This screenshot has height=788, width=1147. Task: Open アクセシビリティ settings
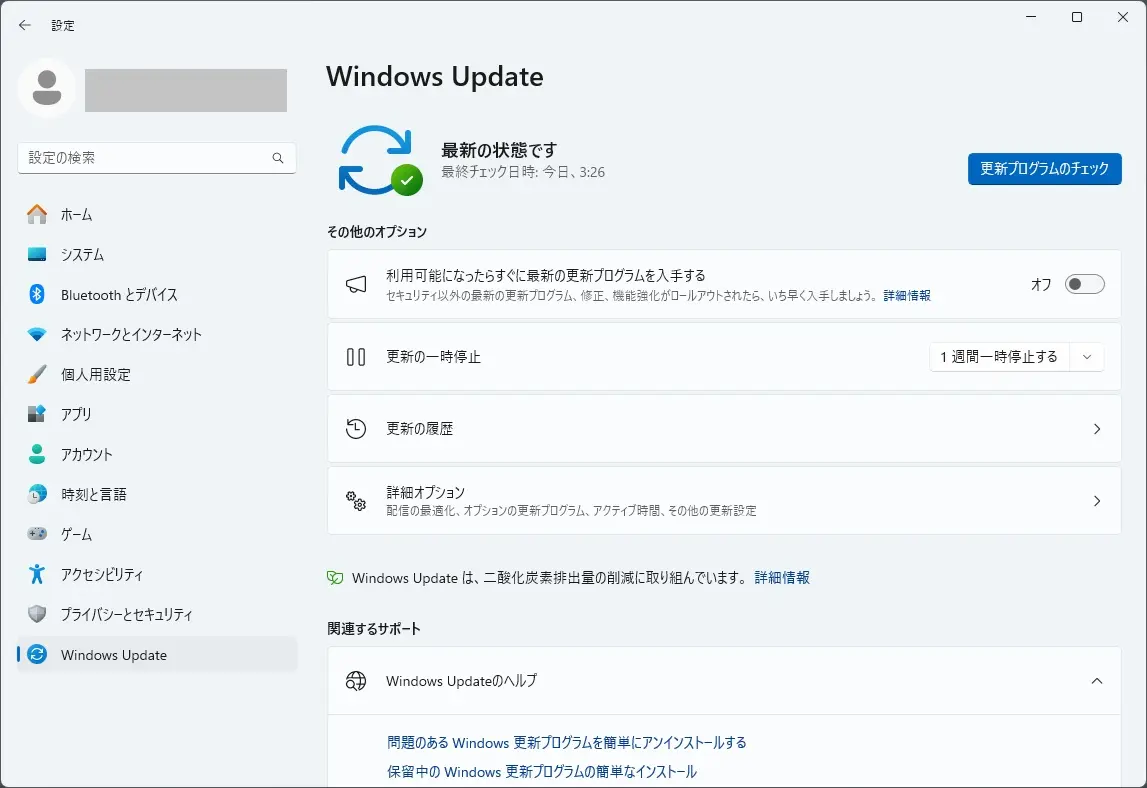click(x=157, y=574)
